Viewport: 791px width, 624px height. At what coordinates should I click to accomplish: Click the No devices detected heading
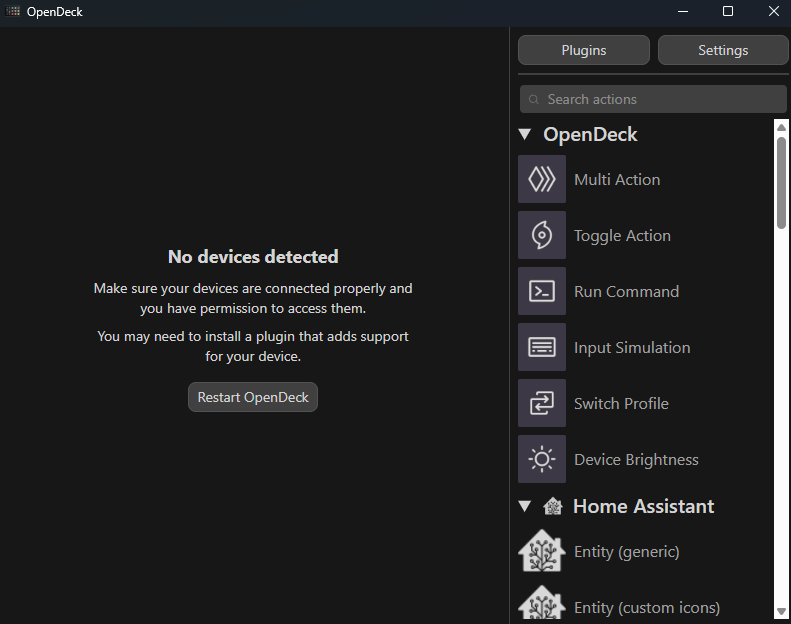(x=253, y=257)
